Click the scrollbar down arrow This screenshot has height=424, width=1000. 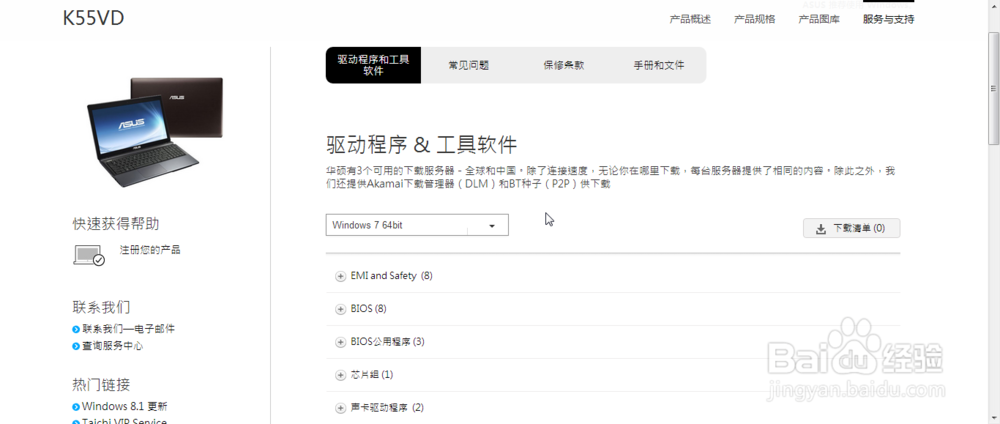(994, 418)
